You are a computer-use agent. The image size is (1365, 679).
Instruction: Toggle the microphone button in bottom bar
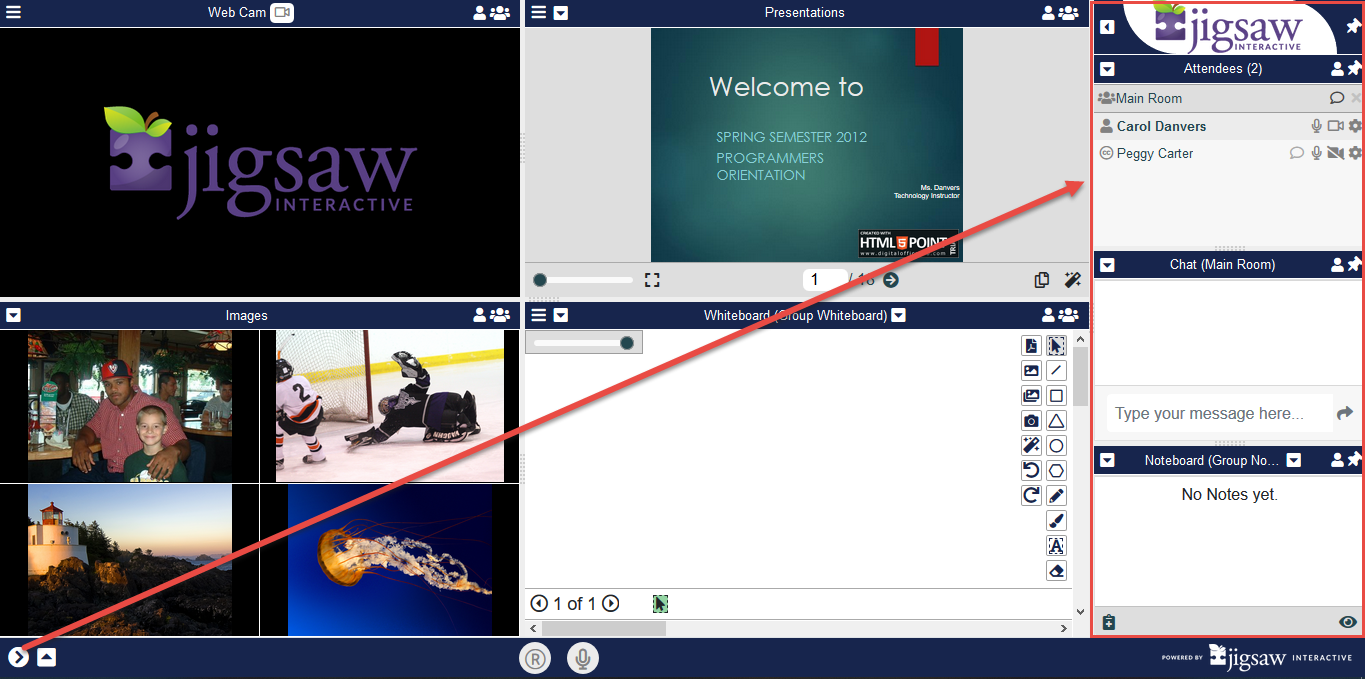[x=583, y=658]
